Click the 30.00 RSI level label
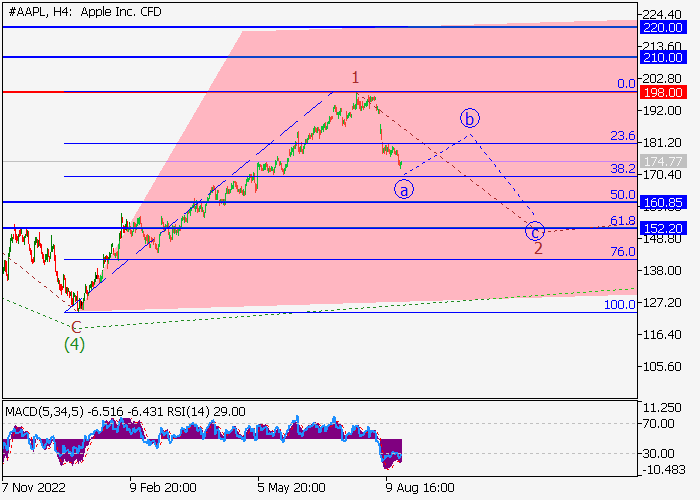This screenshot has width=700, height=500. pyautogui.click(x=658, y=454)
